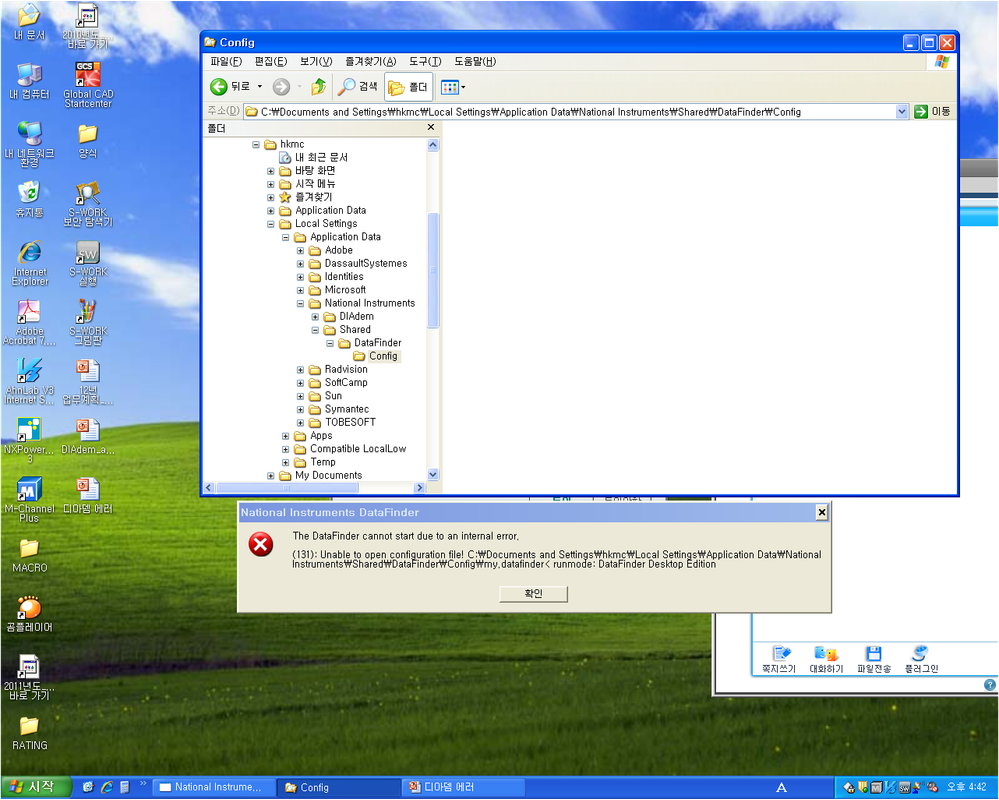Open the Back button history dropdown arrow

click(259, 87)
